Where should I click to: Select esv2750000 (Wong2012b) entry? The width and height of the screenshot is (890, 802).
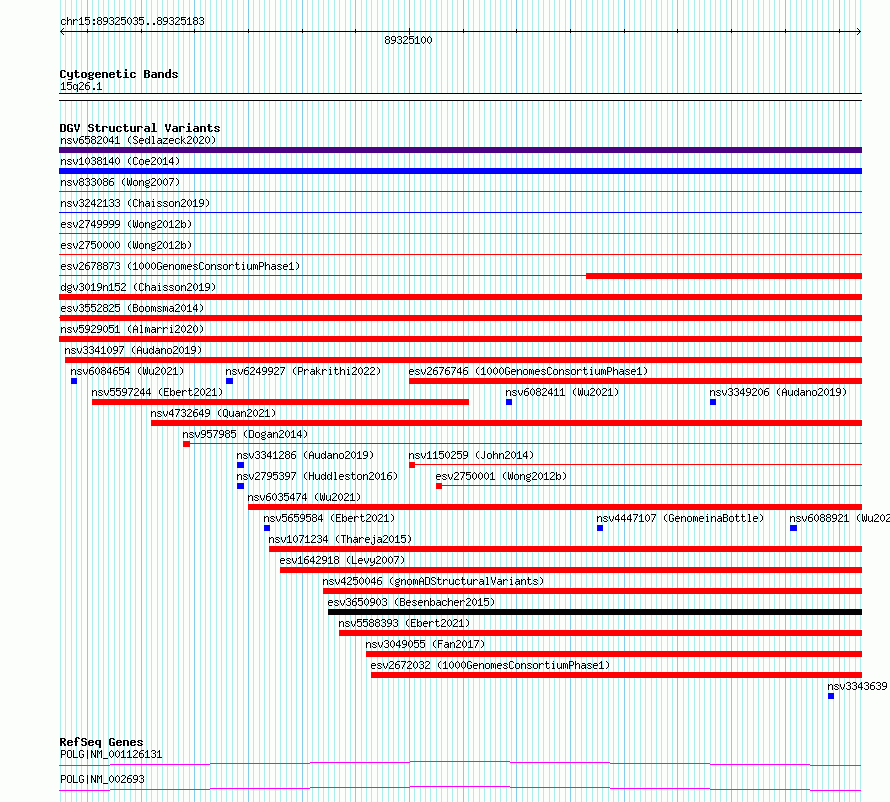click(126, 245)
